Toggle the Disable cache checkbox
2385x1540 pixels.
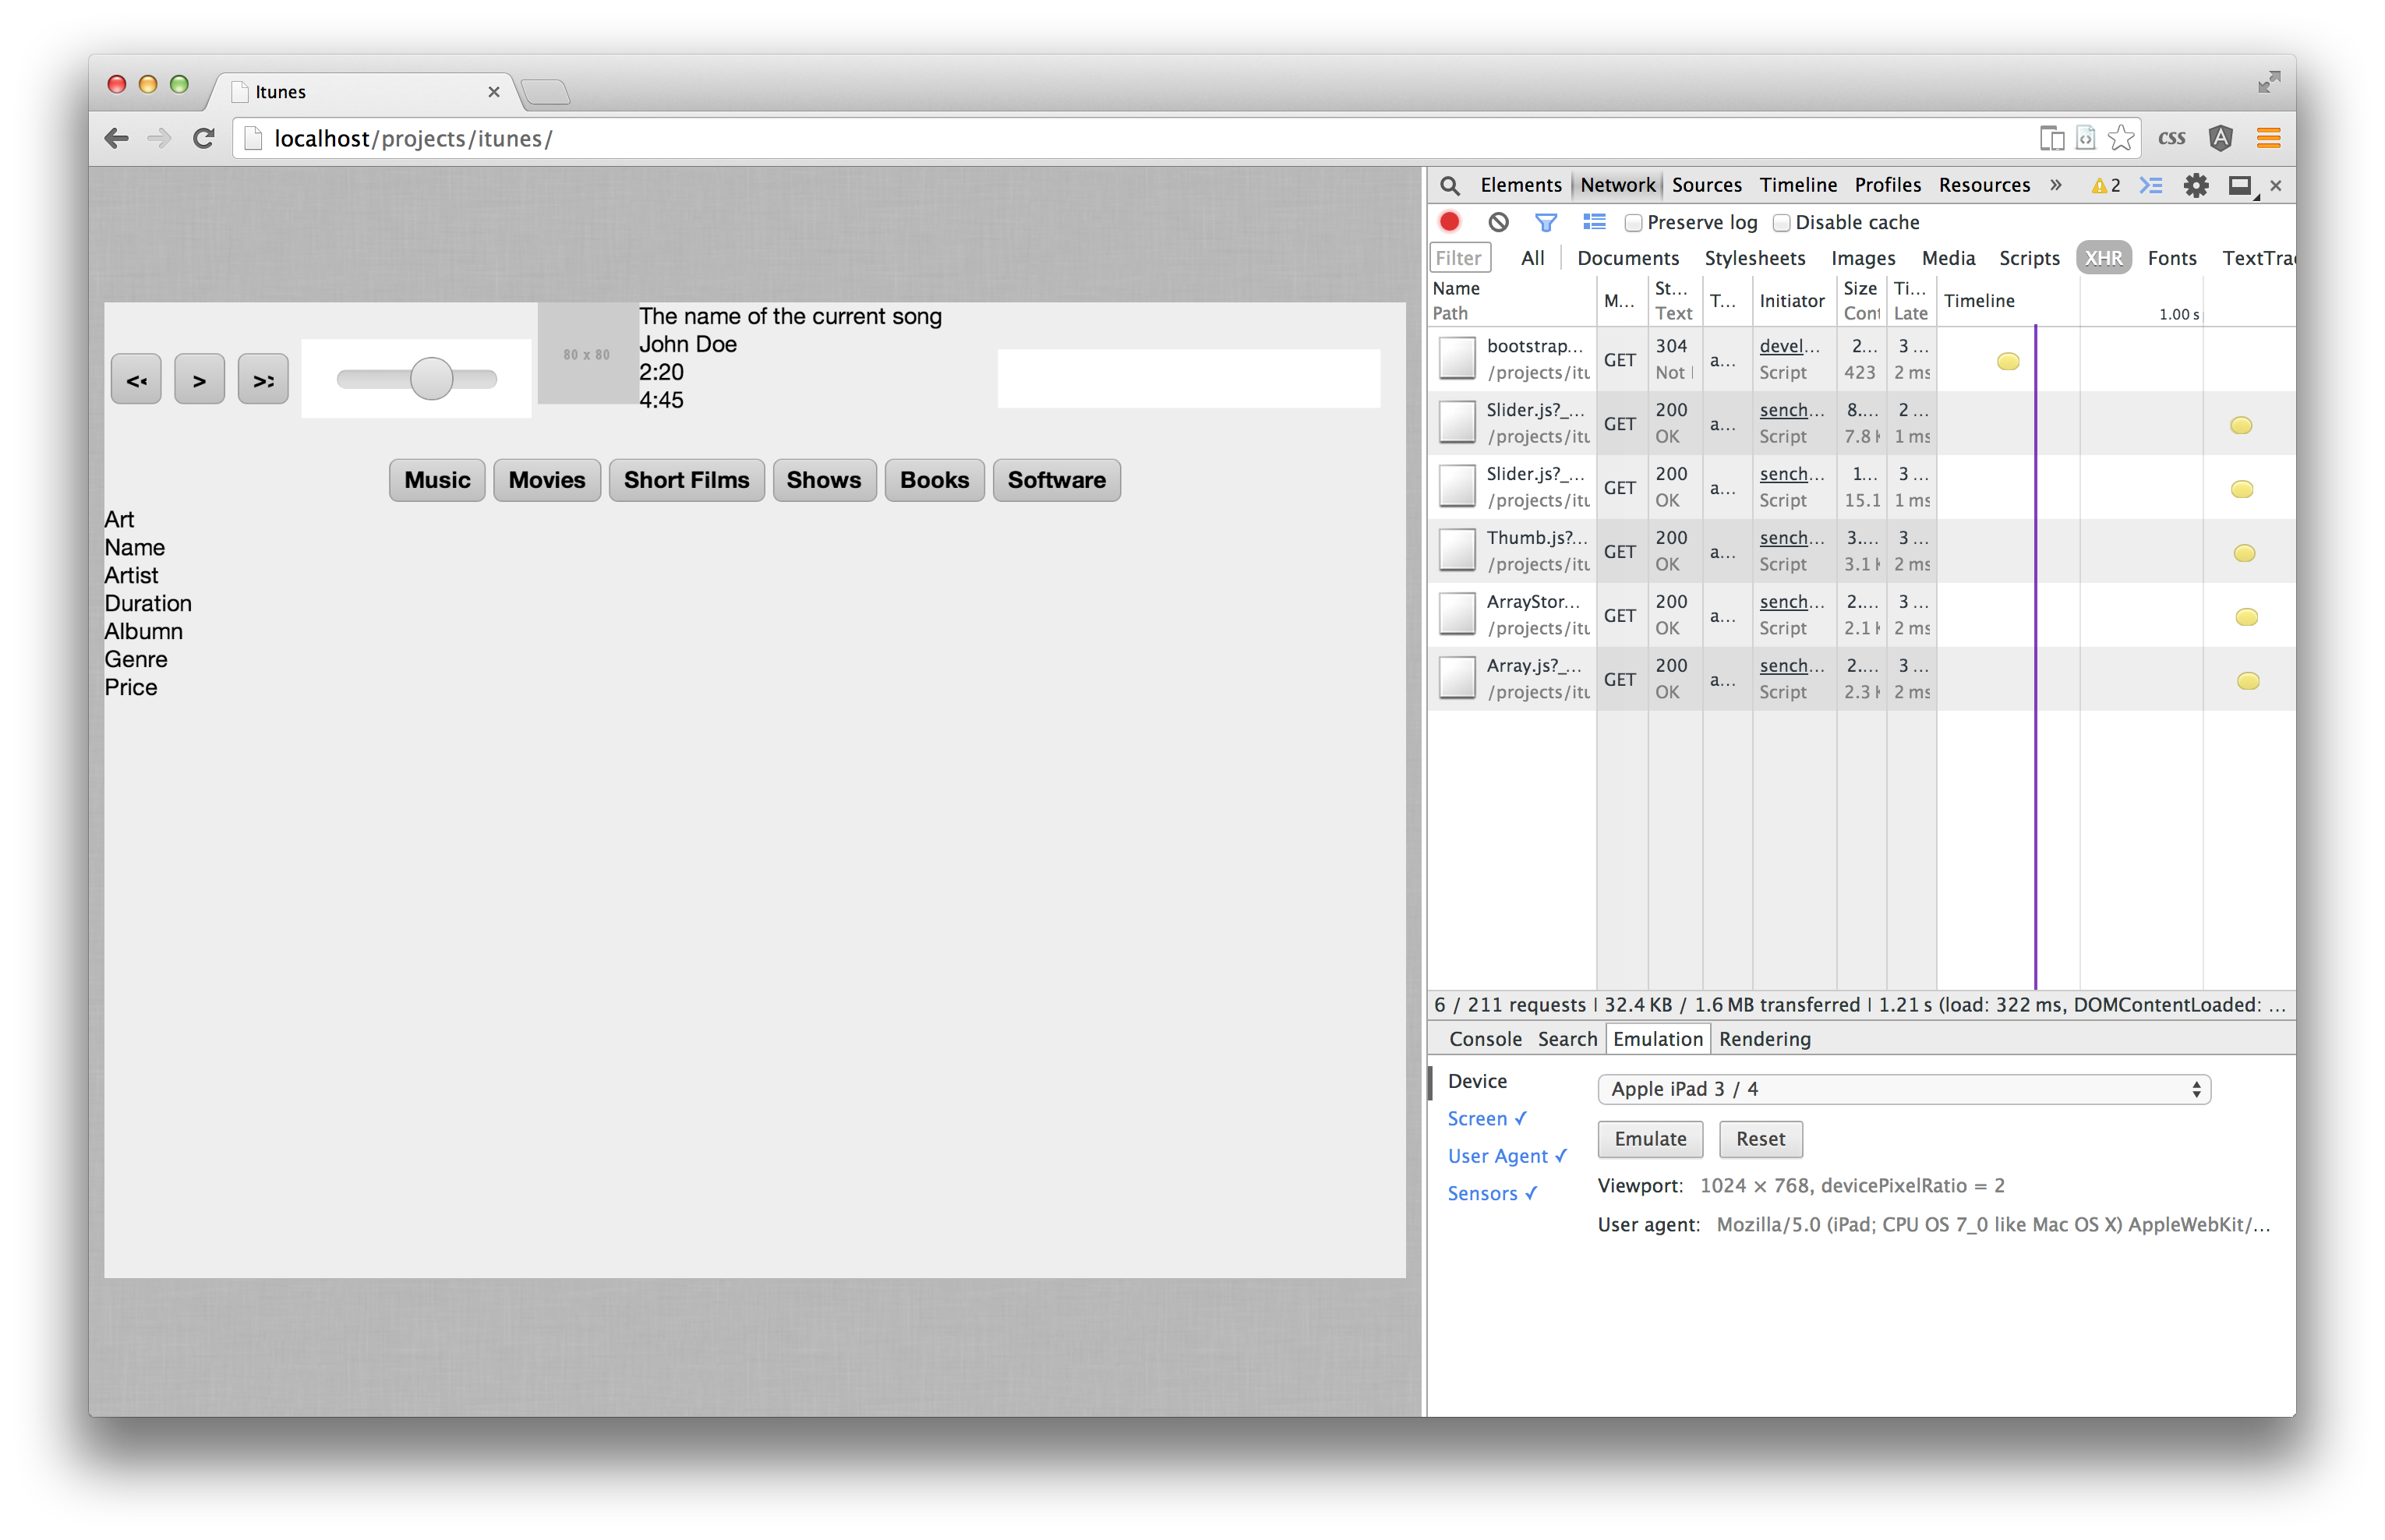pyautogui.click(x=1782, y=221)
